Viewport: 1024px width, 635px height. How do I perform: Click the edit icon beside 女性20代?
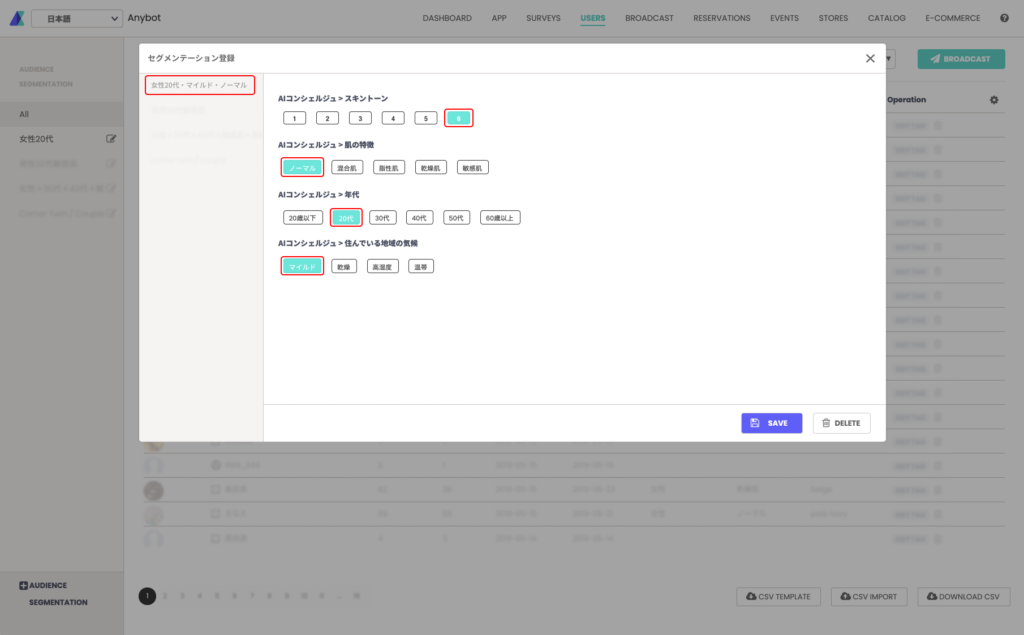(x=111, y=138)
